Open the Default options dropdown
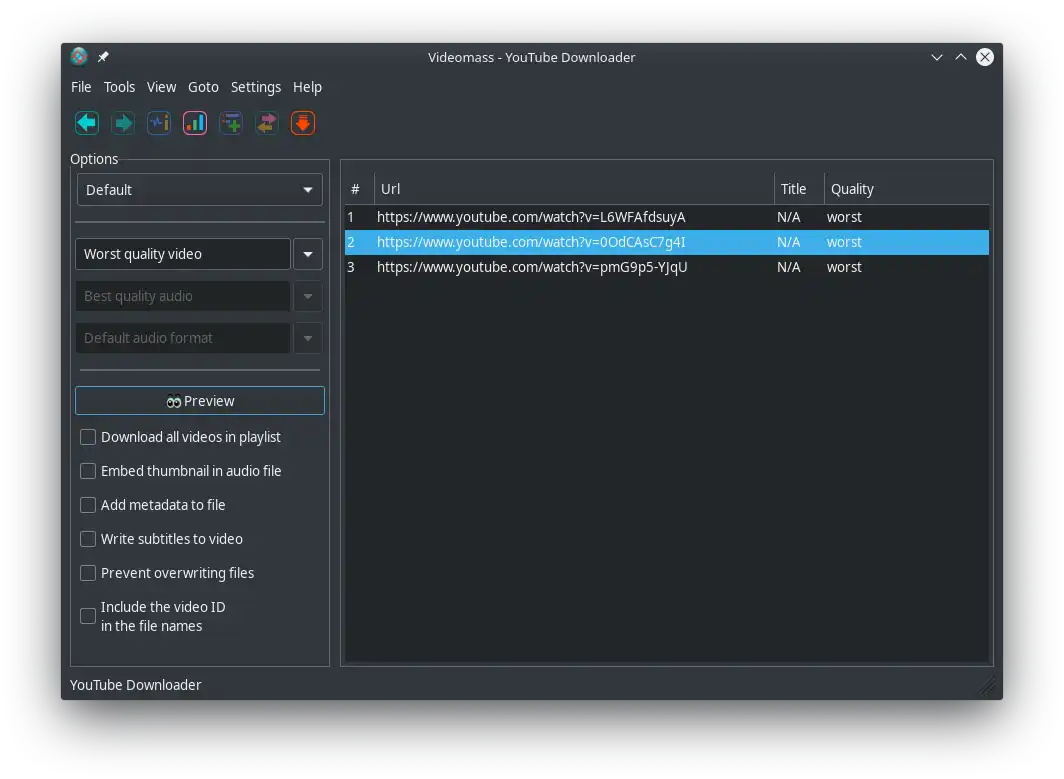 coord(200,190)
